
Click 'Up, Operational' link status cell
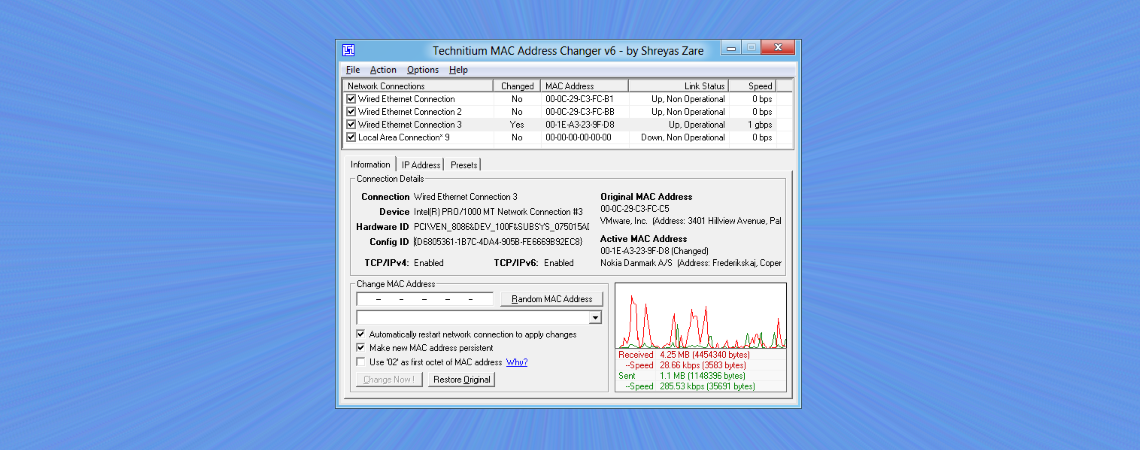(x=696, y=125)
